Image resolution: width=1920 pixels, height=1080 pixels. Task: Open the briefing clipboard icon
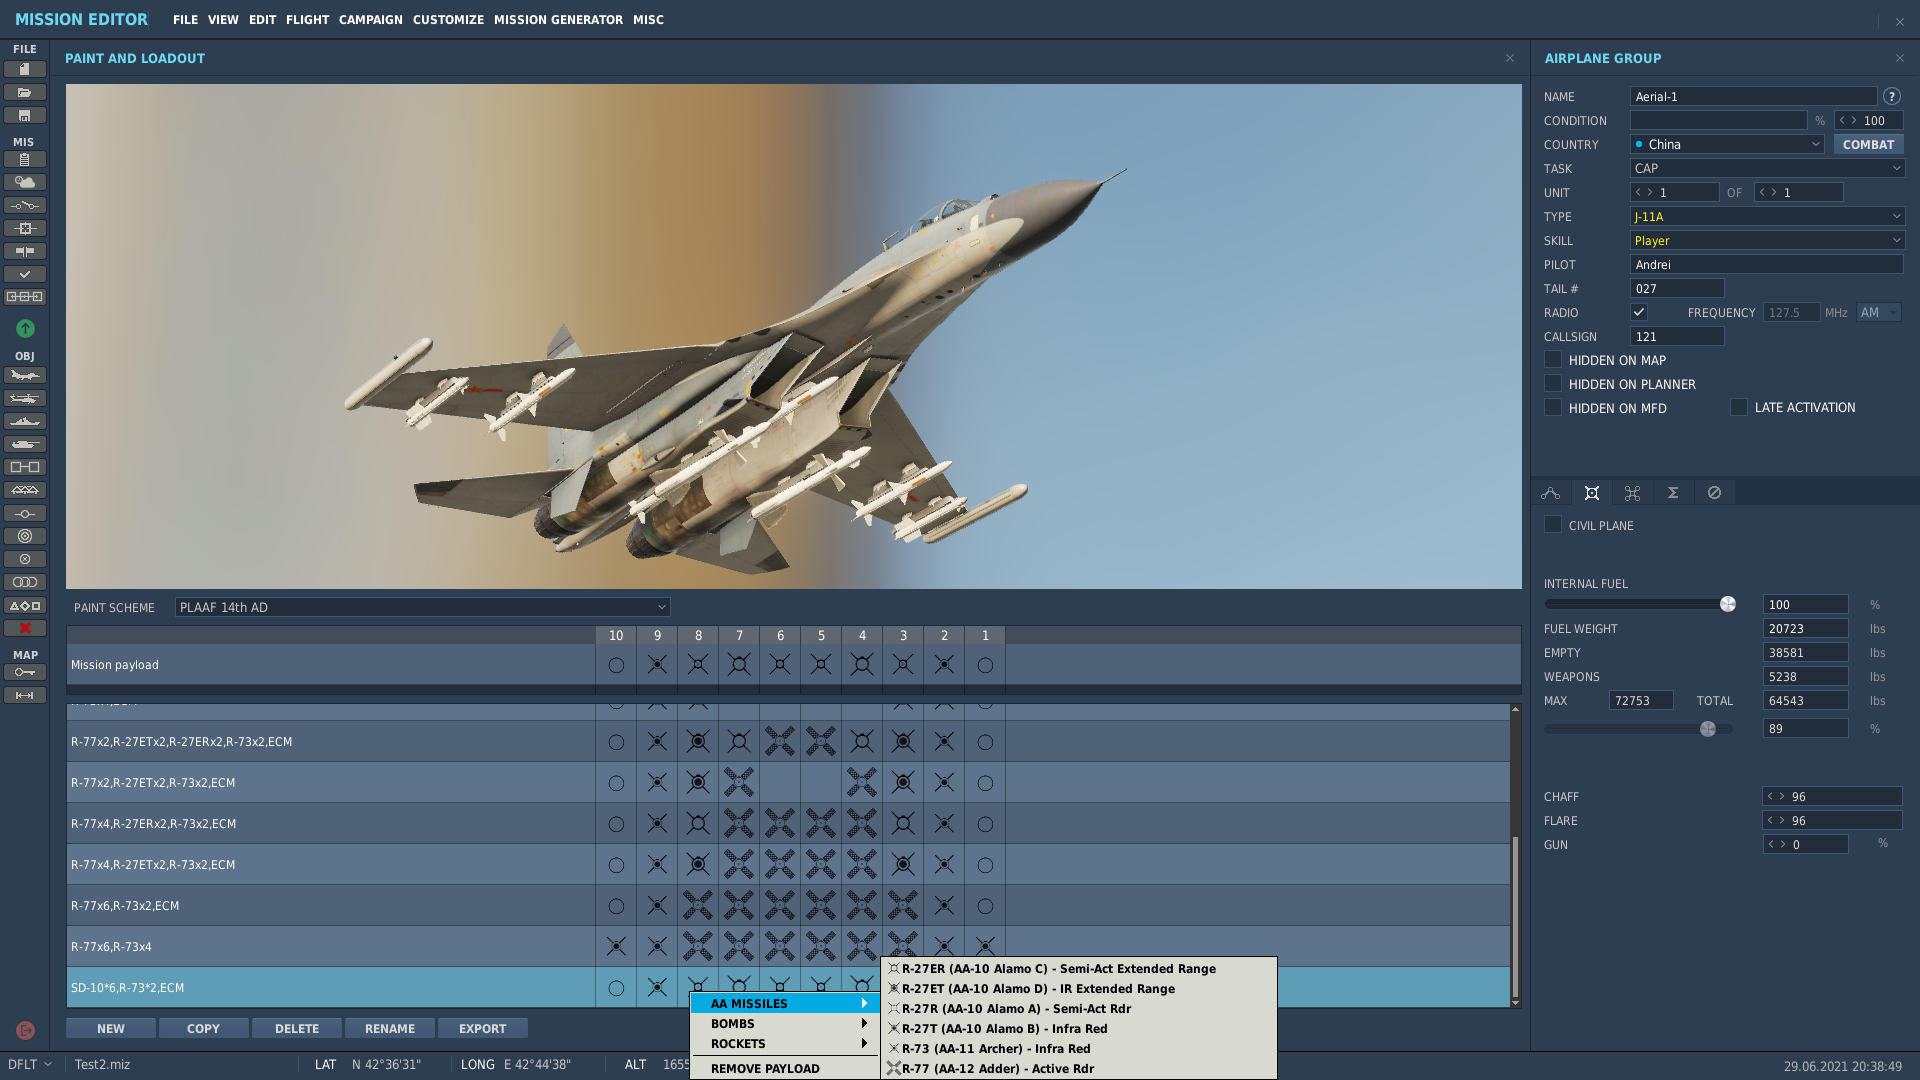25,159
